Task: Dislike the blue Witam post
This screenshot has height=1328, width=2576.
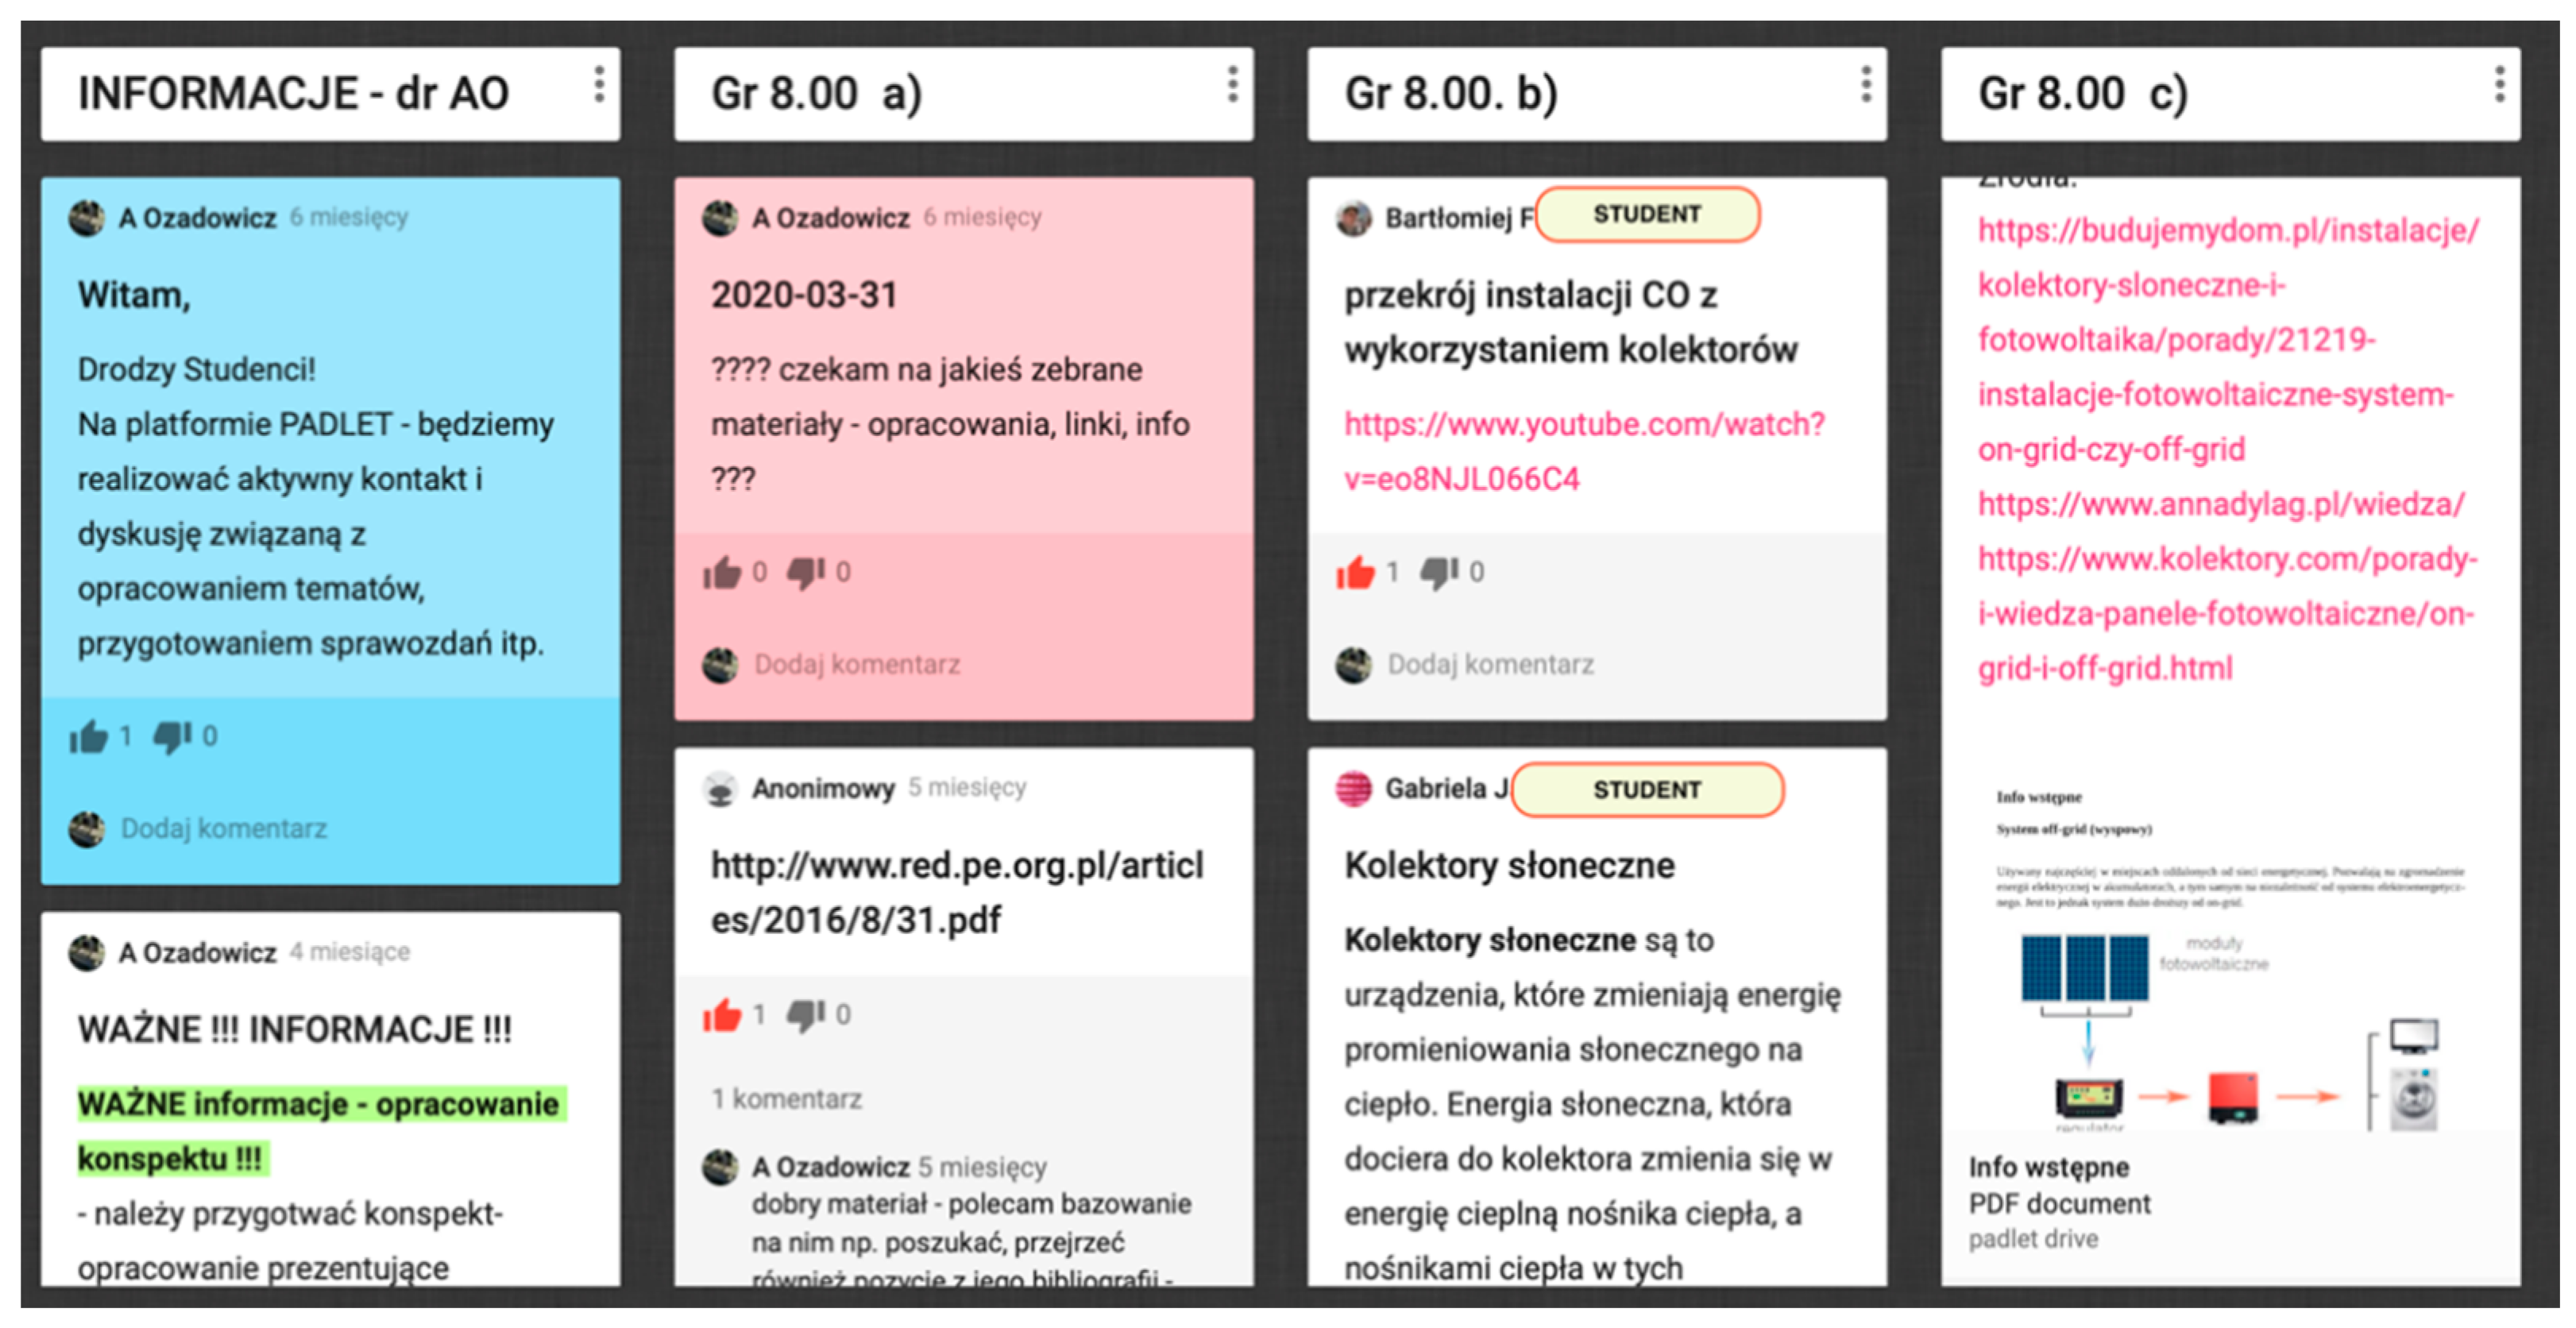Action: 172,738
